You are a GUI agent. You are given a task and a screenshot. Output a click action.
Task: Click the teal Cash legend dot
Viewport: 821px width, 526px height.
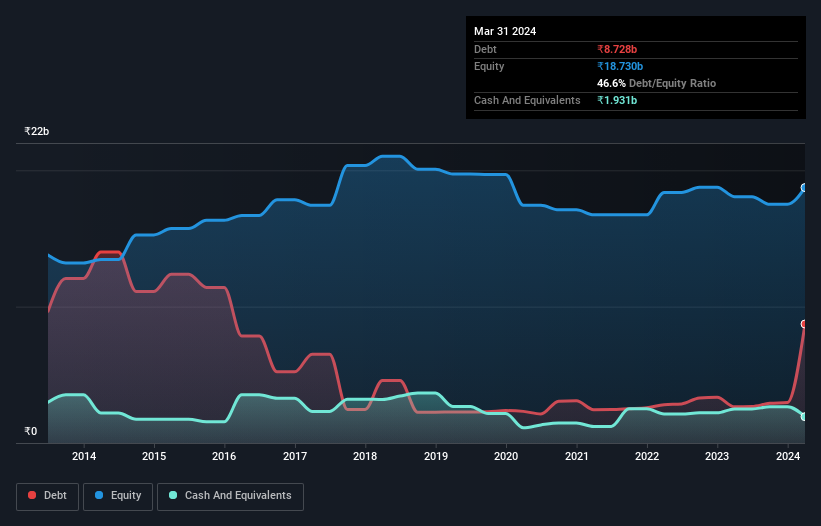pyautogui.click(x=173, y=495)
